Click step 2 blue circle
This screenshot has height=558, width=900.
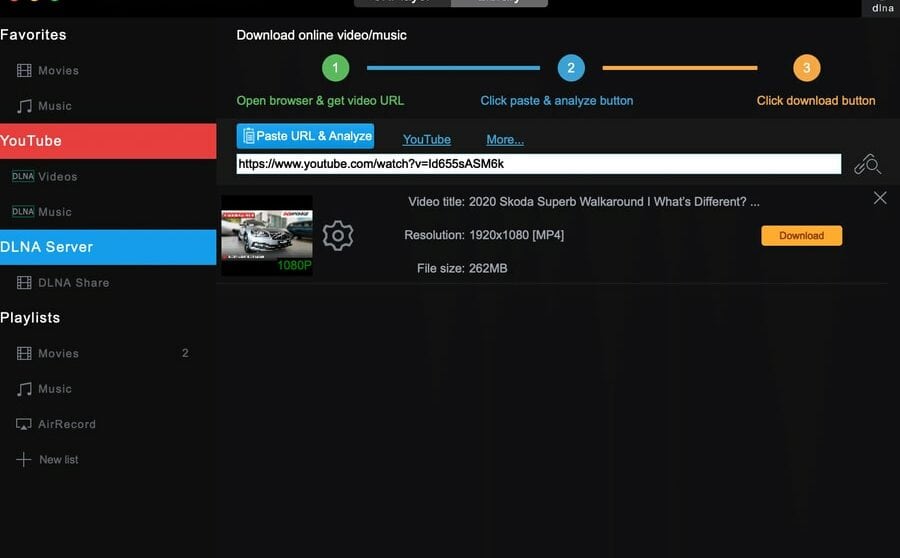(x=571, y=68)
